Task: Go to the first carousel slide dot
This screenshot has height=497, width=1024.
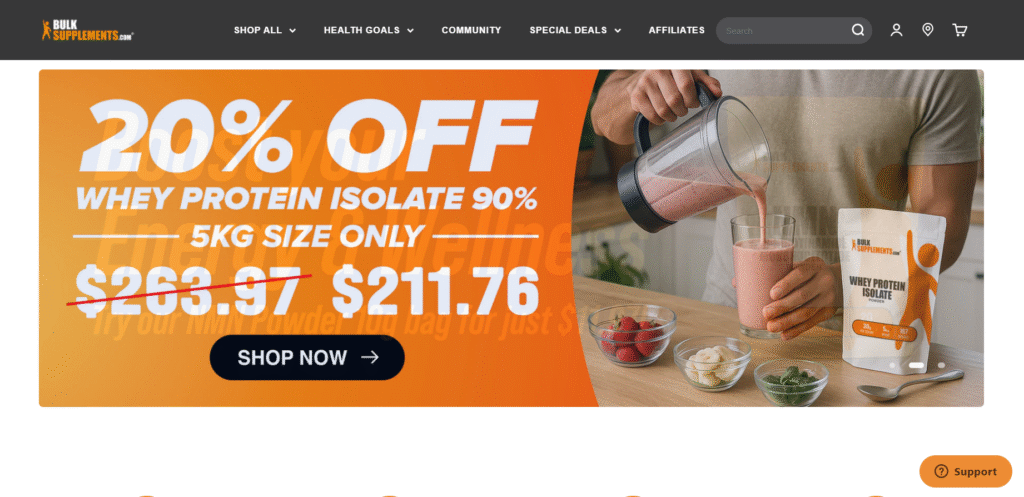Action: click(892, 365)
